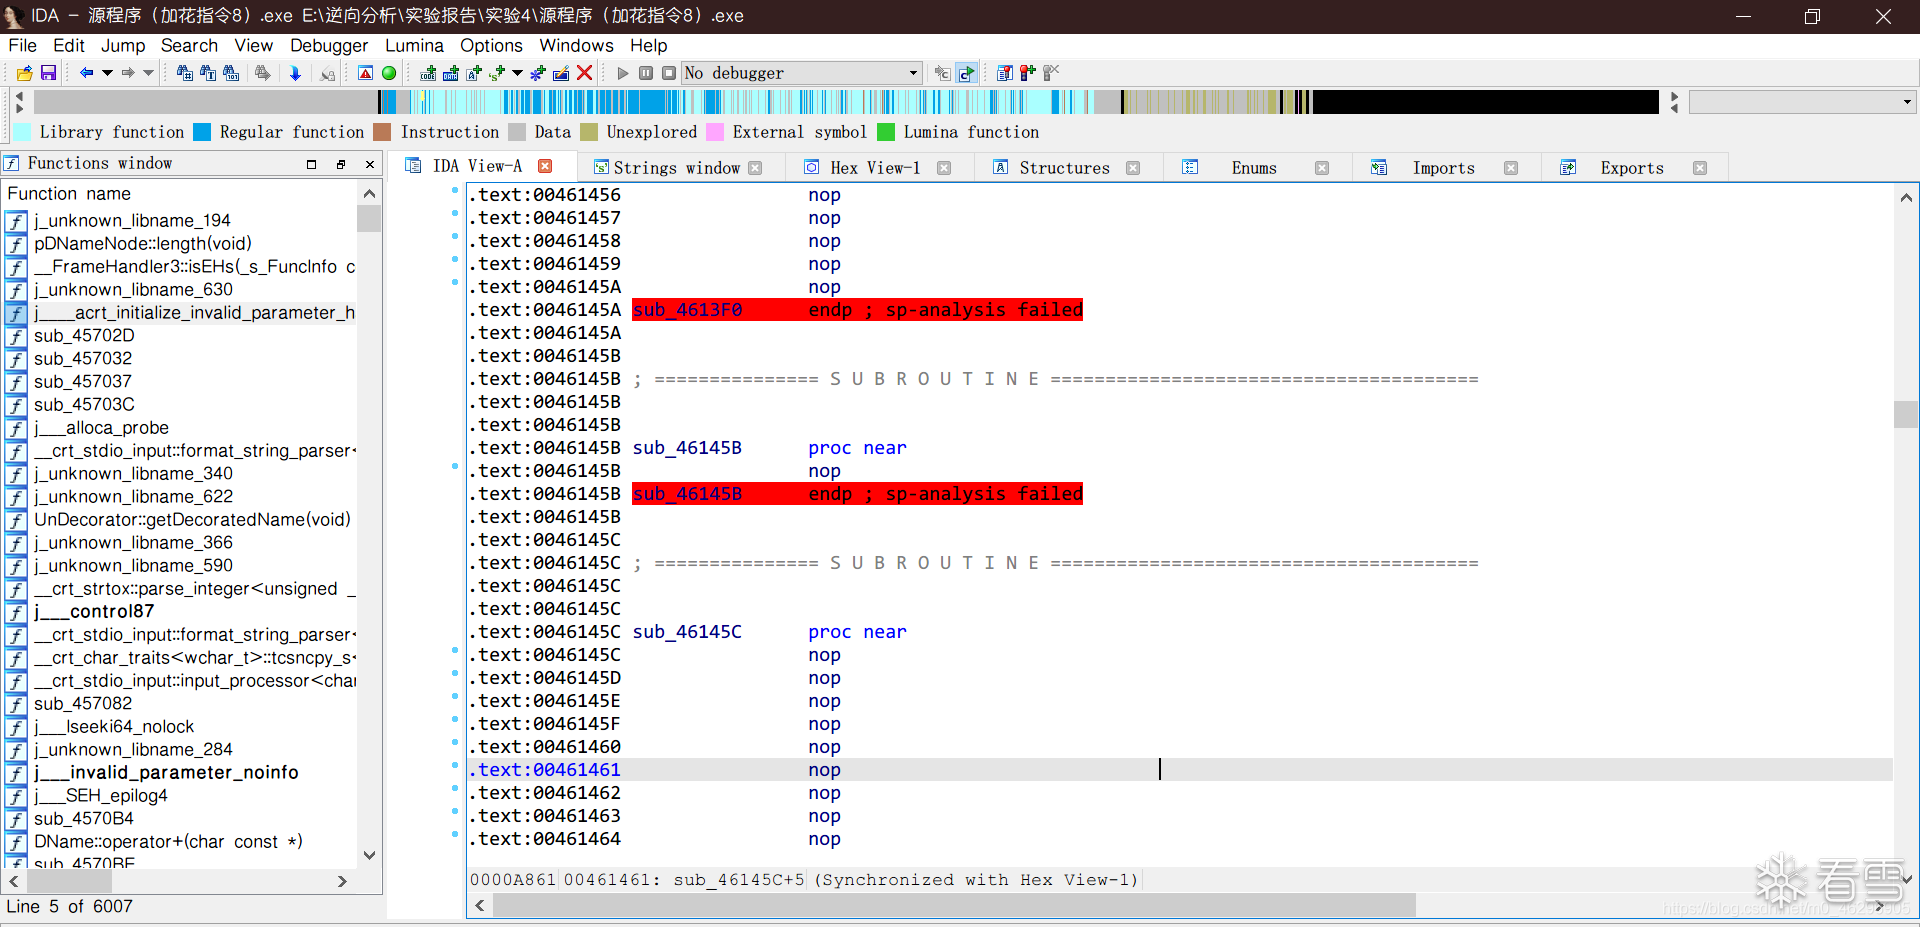Viewport: 1920px width, 927px height.
Task: Click the last binoculars icon before the blue down arrow
Action: click(x=262, y=73)
